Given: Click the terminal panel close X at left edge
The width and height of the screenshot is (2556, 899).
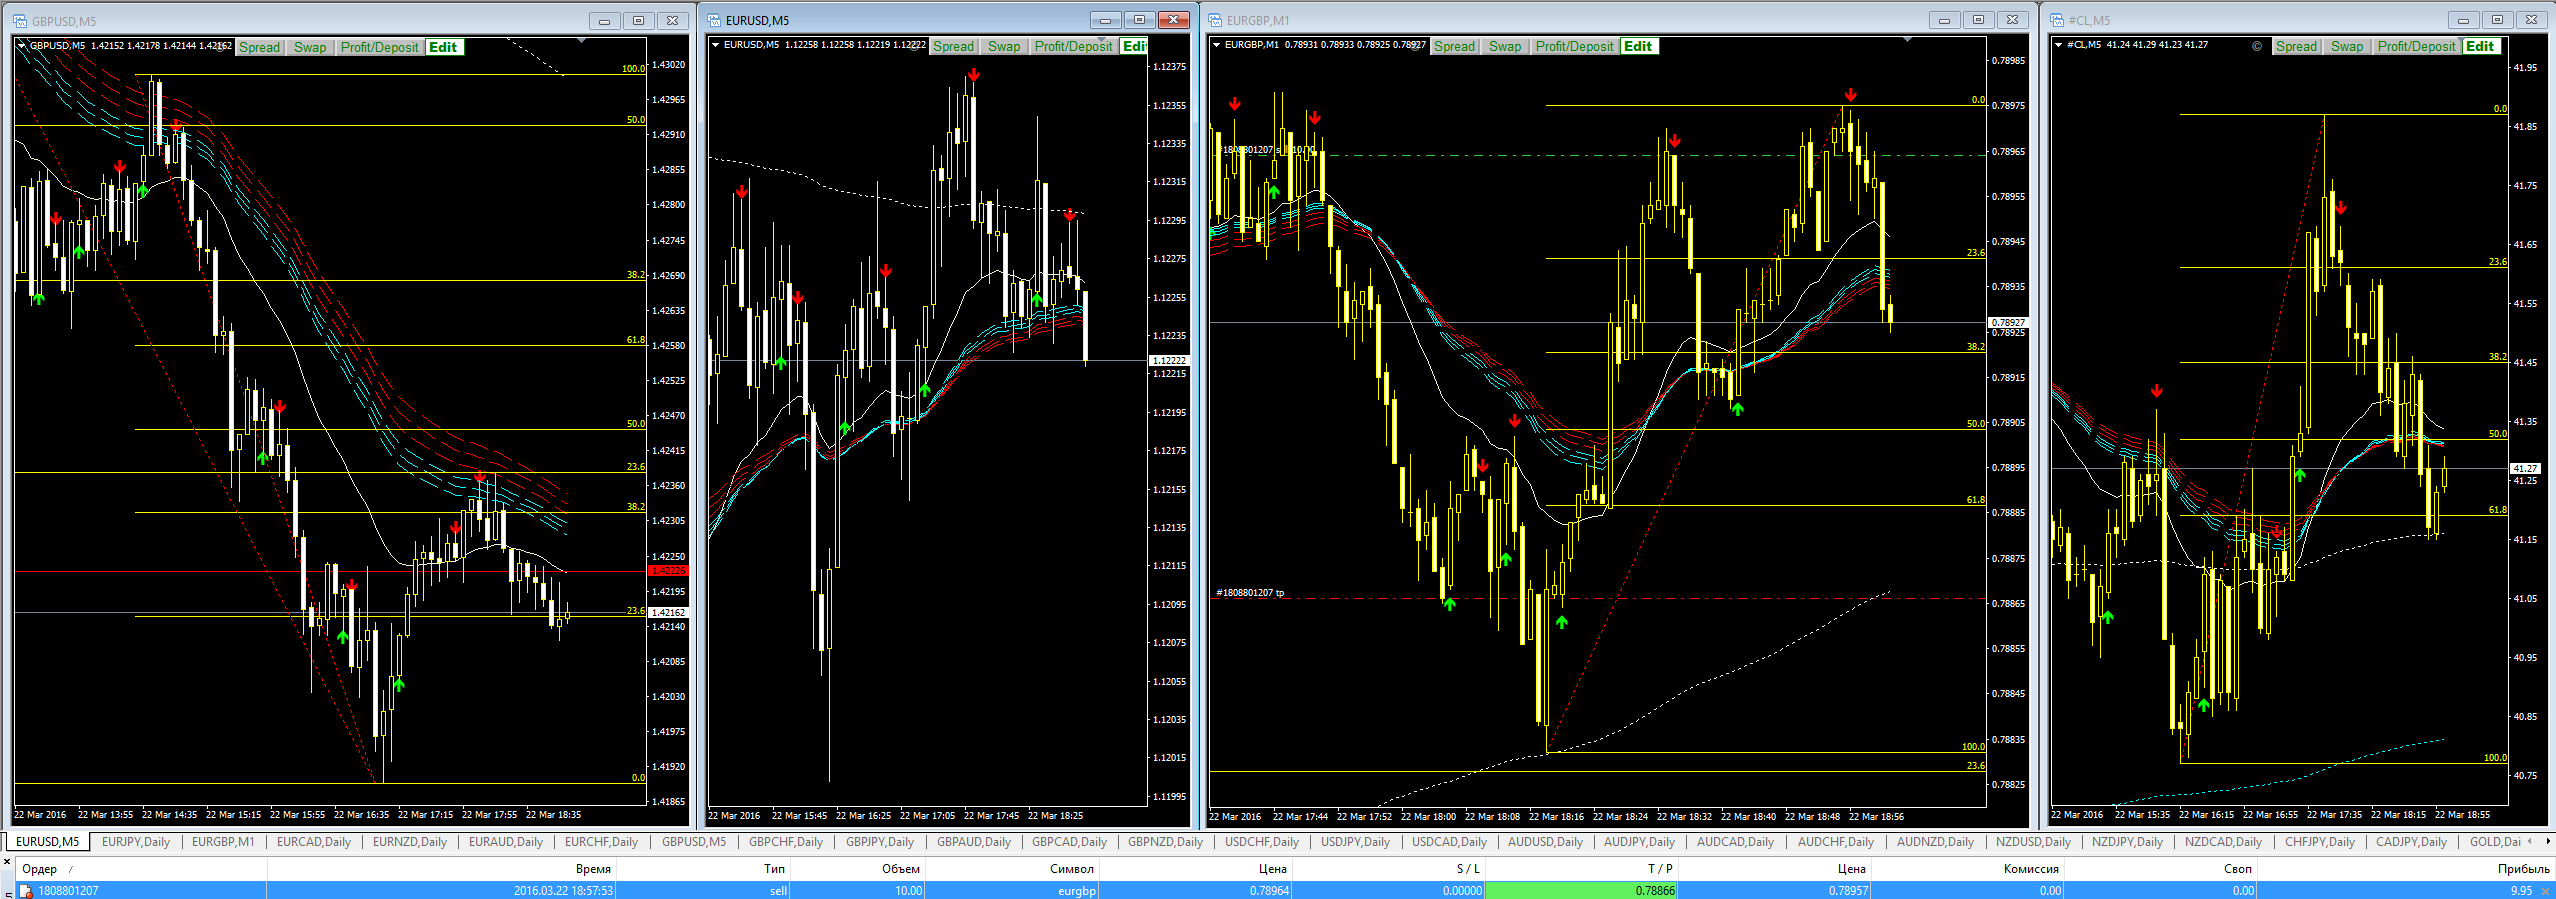Looking at the screenshot, I should click(7, 862).
